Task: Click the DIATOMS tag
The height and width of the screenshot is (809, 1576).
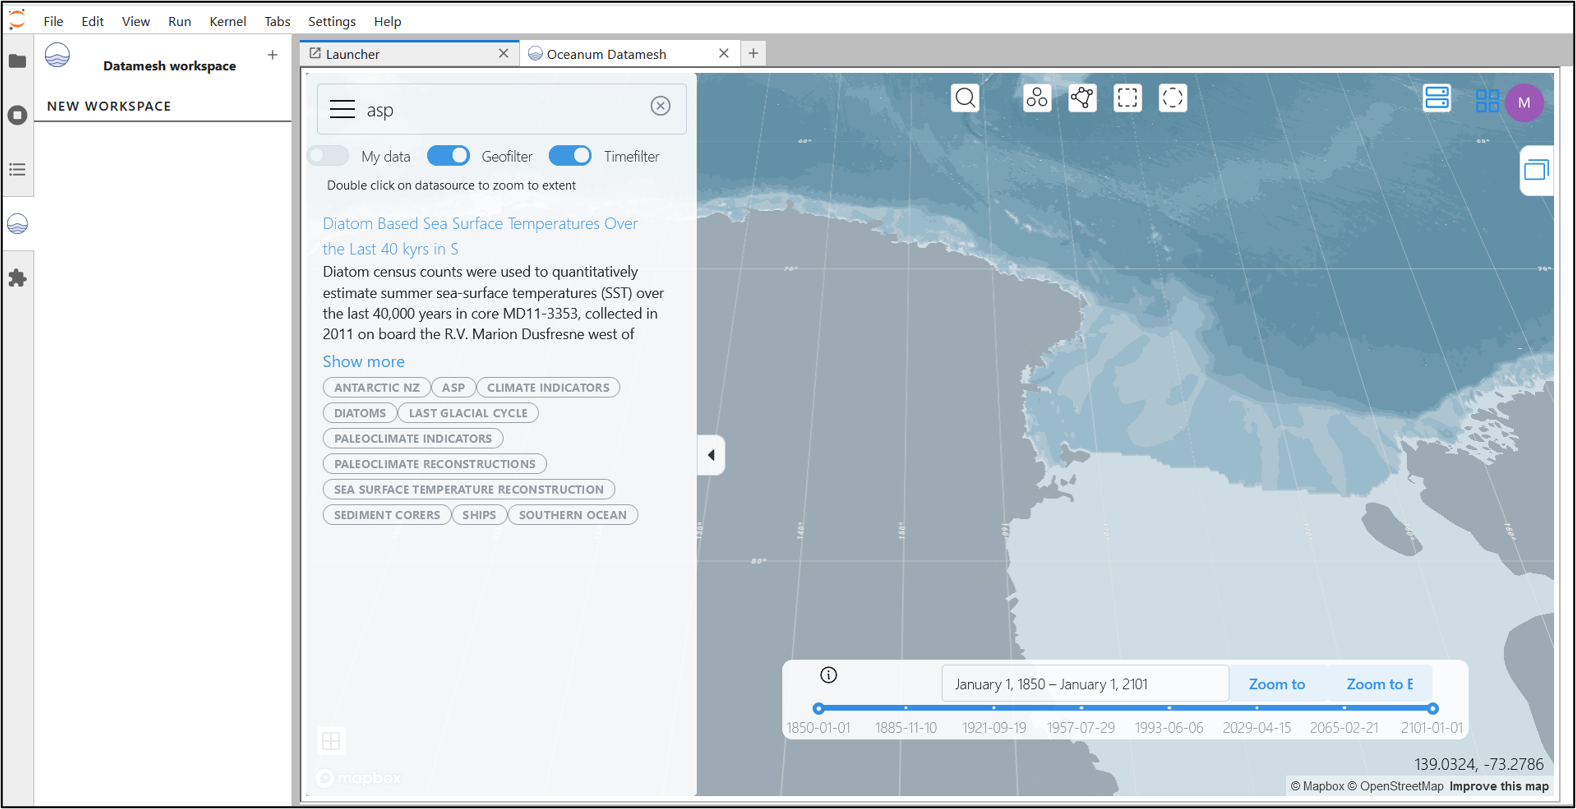Action: [360, 413]
